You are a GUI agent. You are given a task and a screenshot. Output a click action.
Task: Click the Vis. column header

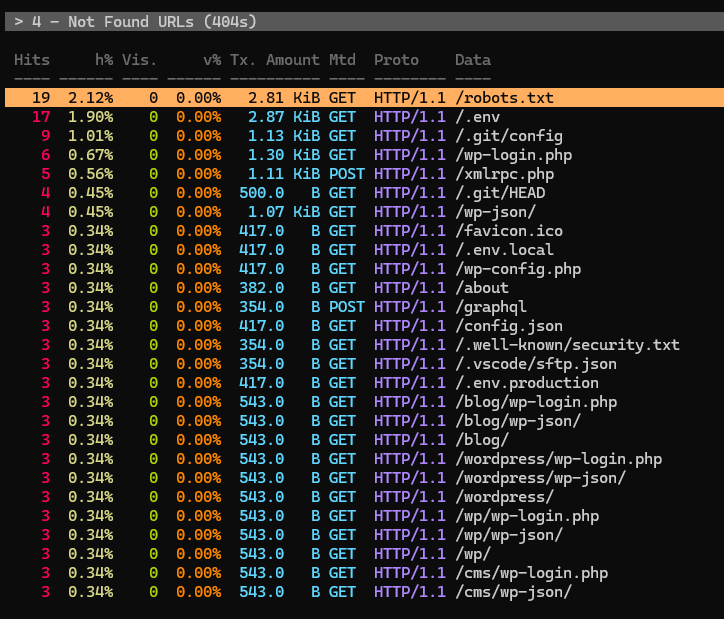(x=139, y=60)
